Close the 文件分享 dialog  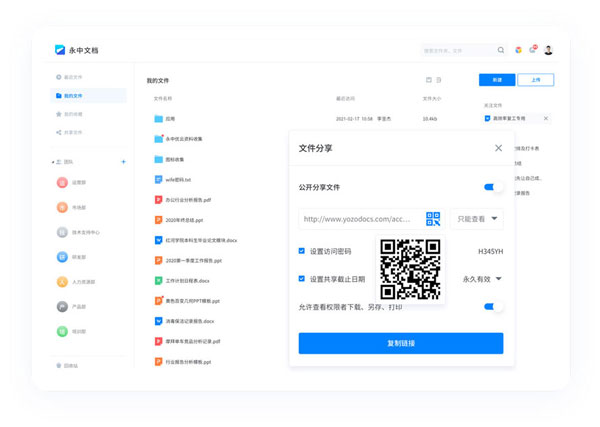coord(498,148)
